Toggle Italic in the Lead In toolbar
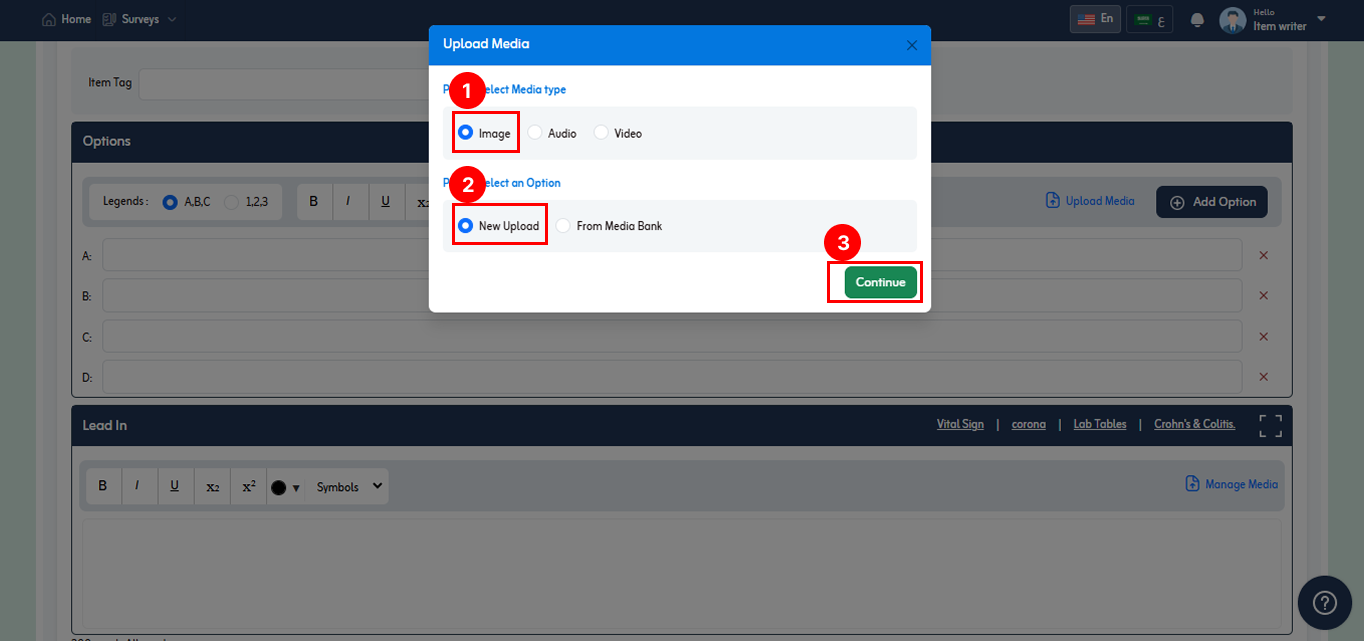This screenshot has height=641, width=1364. pos(137,487)
